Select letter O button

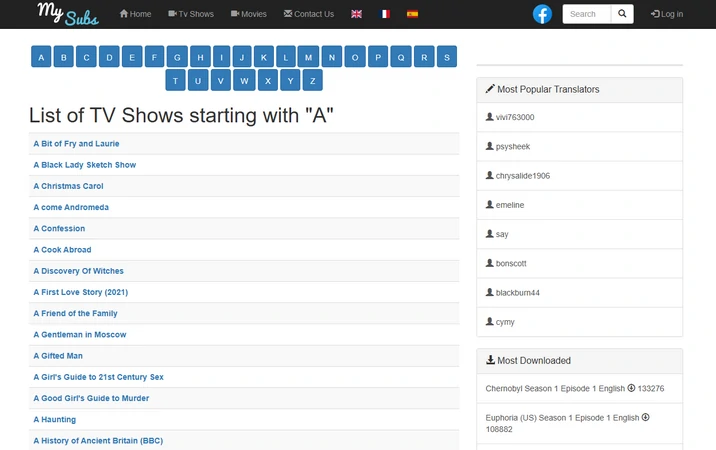pos(355,57)
